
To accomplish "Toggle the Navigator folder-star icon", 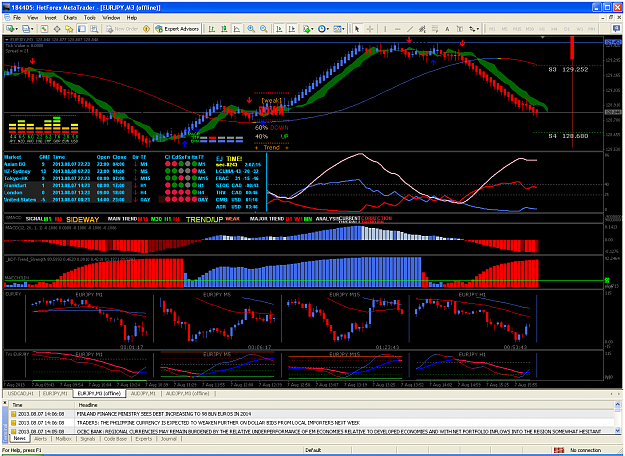I will click(x=69, y=29).
